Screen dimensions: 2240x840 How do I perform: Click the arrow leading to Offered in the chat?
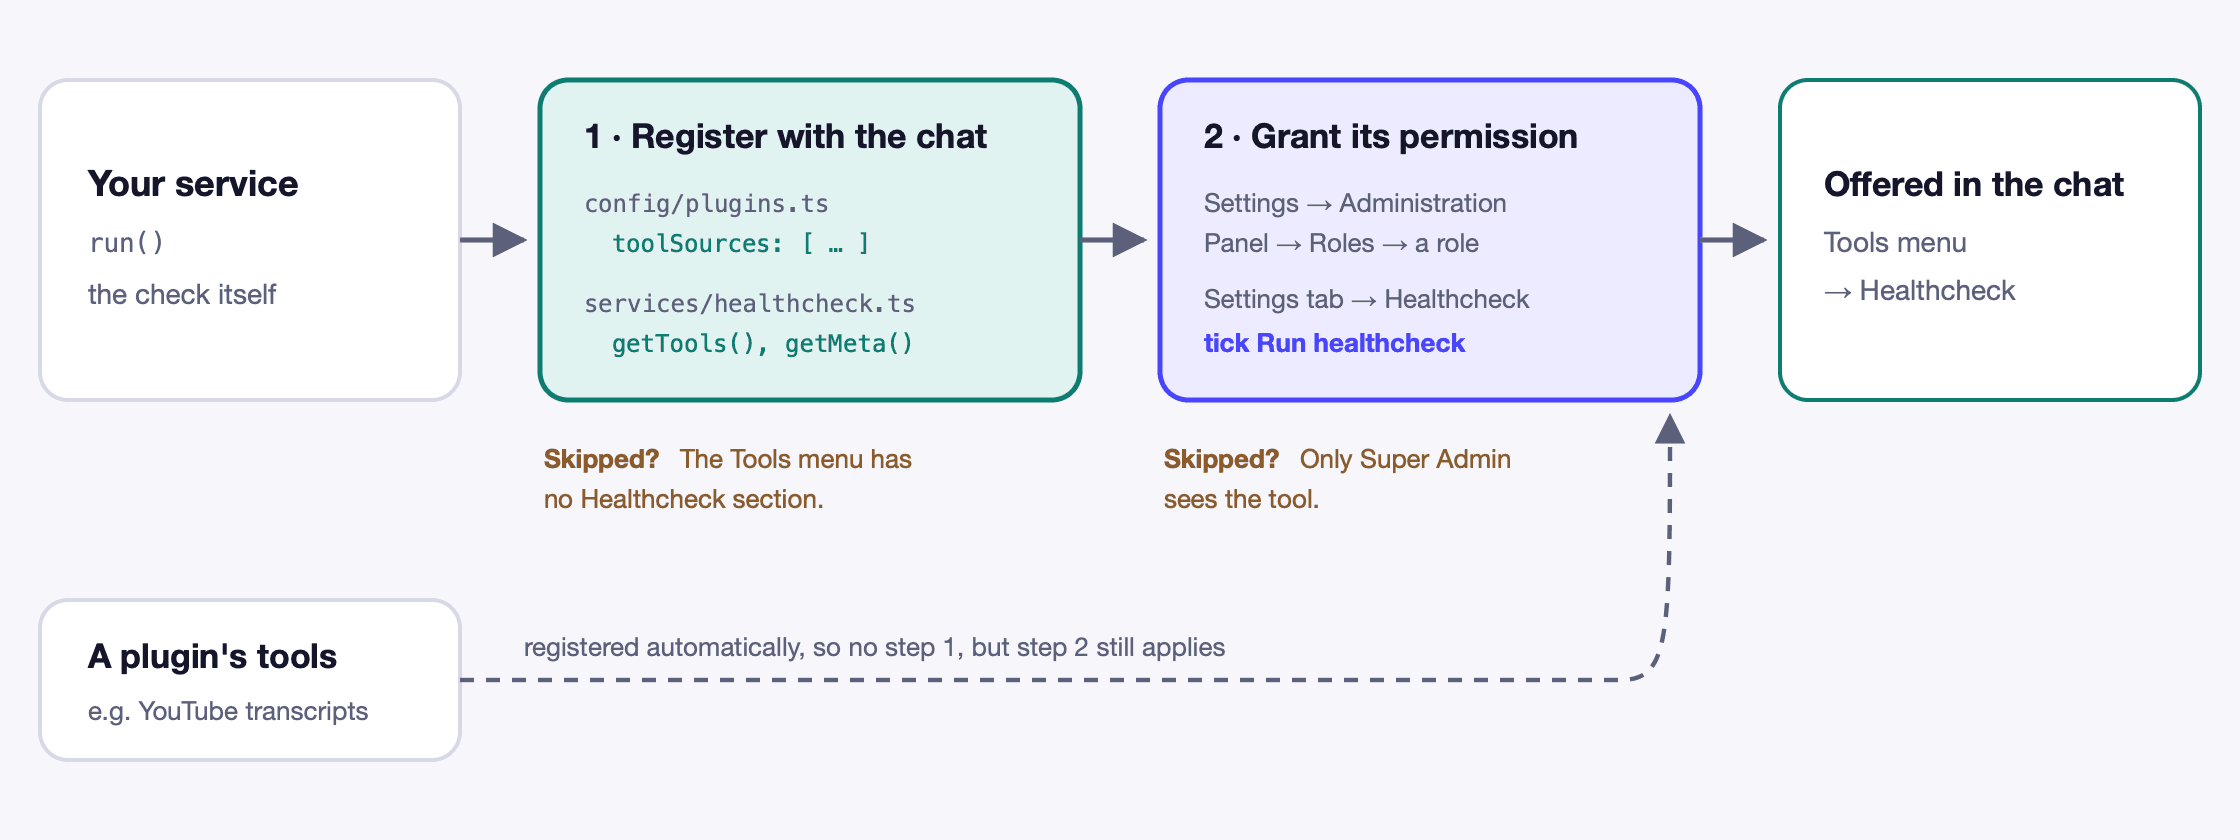[1734, 240]
